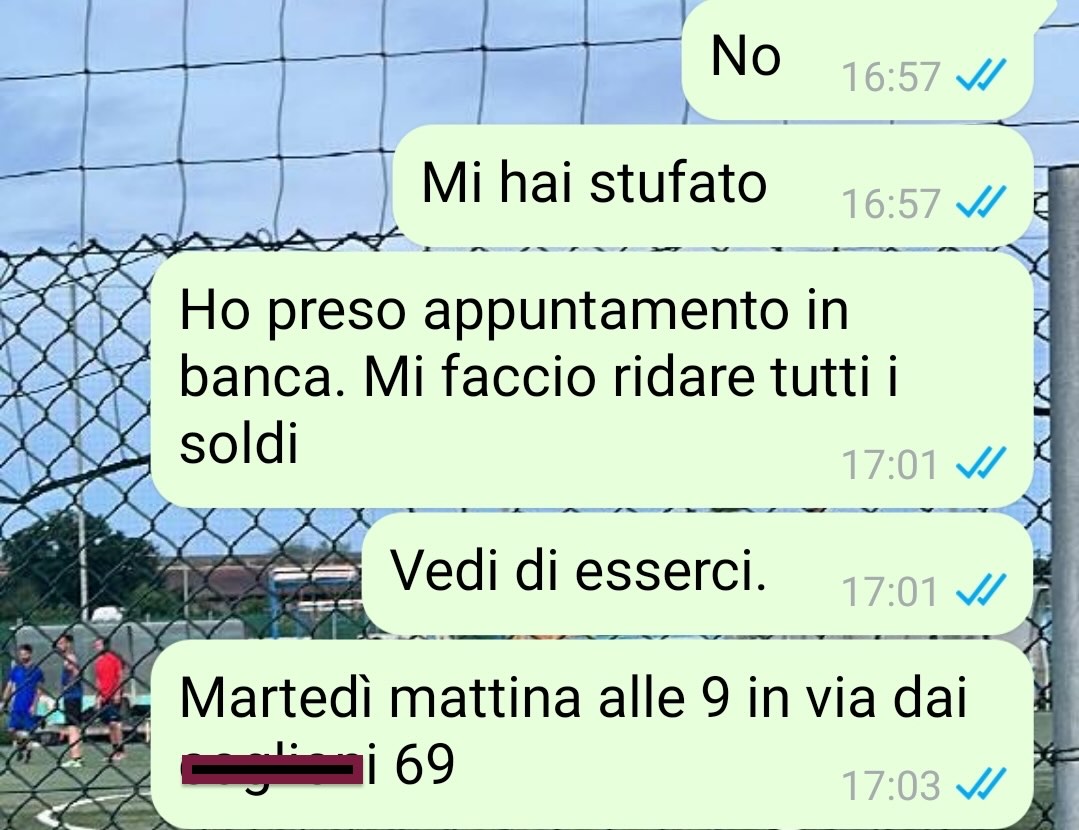Tap the 'Ho preso appuntamento in banca' message
Viewport: 1079px width, 830px height.
click(592, 380)
